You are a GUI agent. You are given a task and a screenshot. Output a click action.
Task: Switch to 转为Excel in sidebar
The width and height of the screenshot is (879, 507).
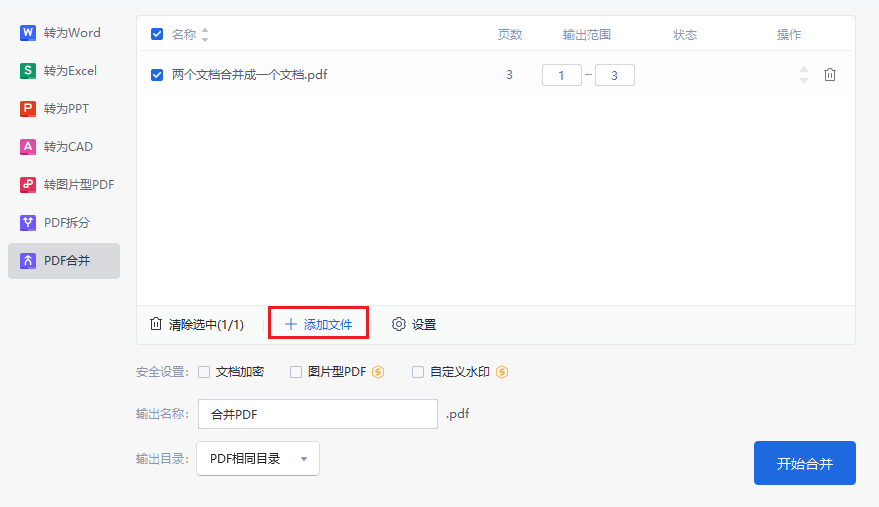pos(64,71)
